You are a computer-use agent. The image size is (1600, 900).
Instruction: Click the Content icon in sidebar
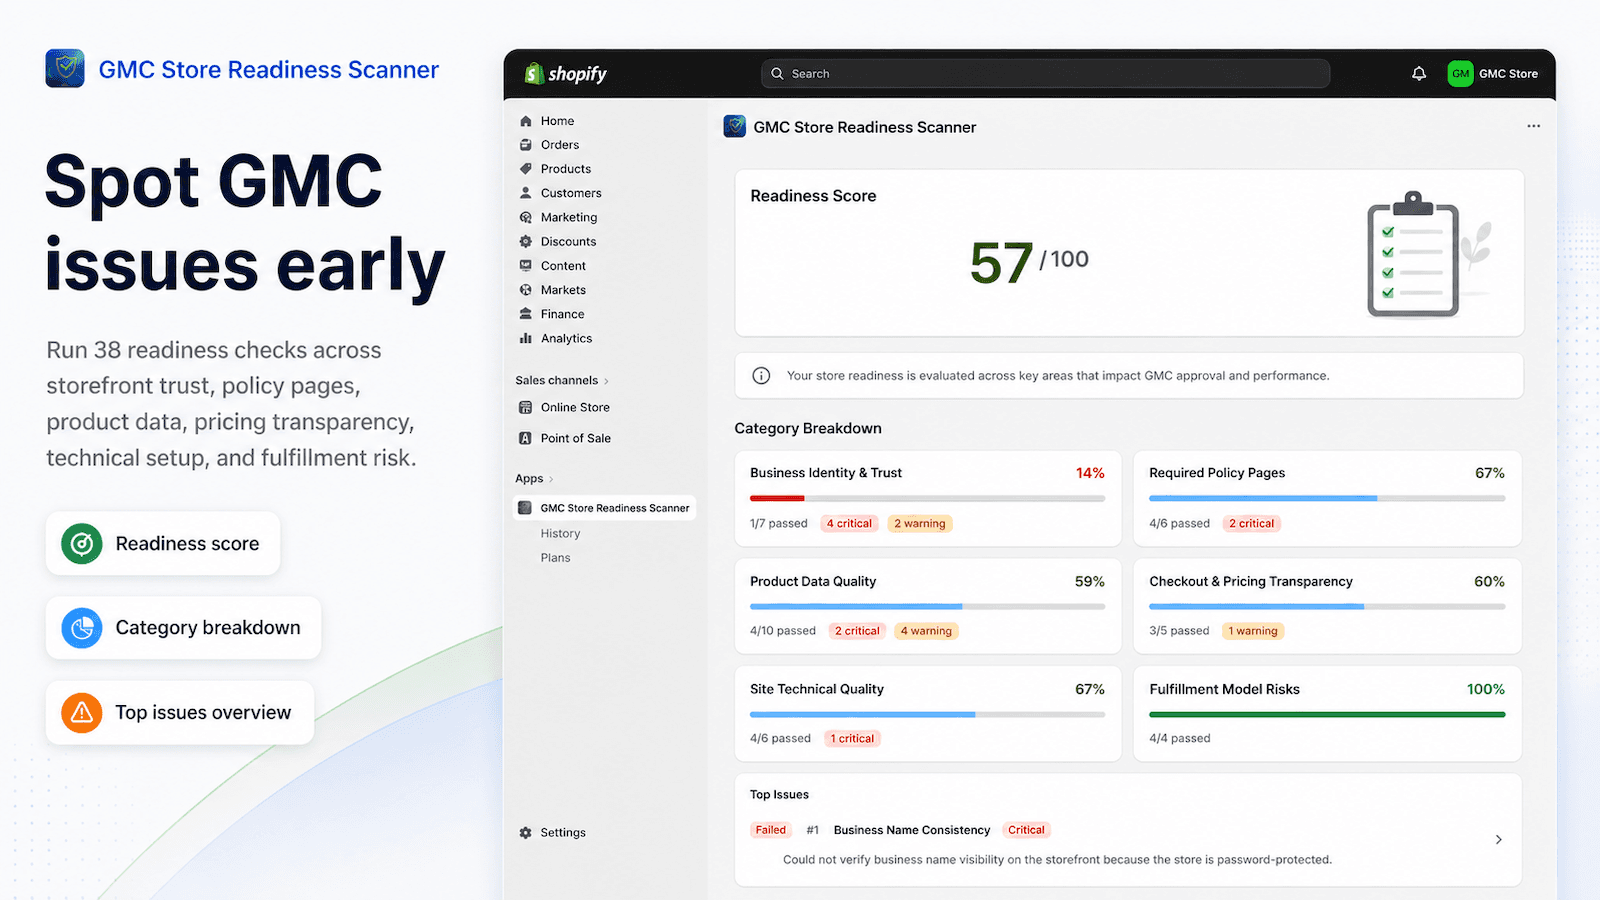pos(526,266)
